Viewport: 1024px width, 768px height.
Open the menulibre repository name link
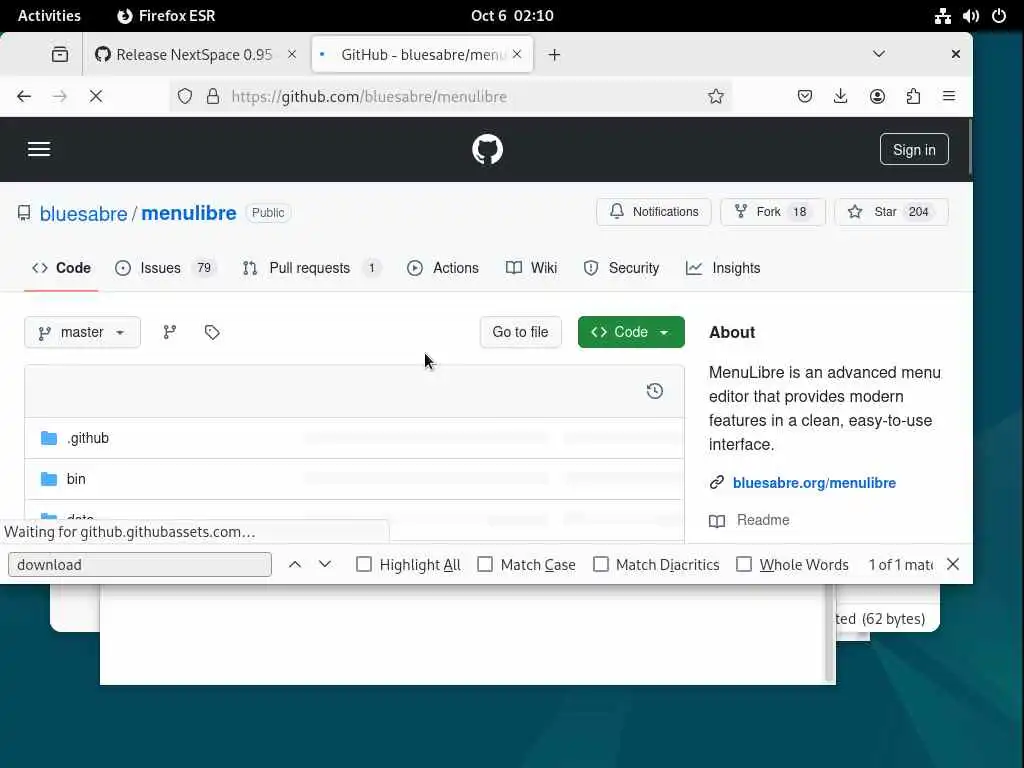pos(189,214)
